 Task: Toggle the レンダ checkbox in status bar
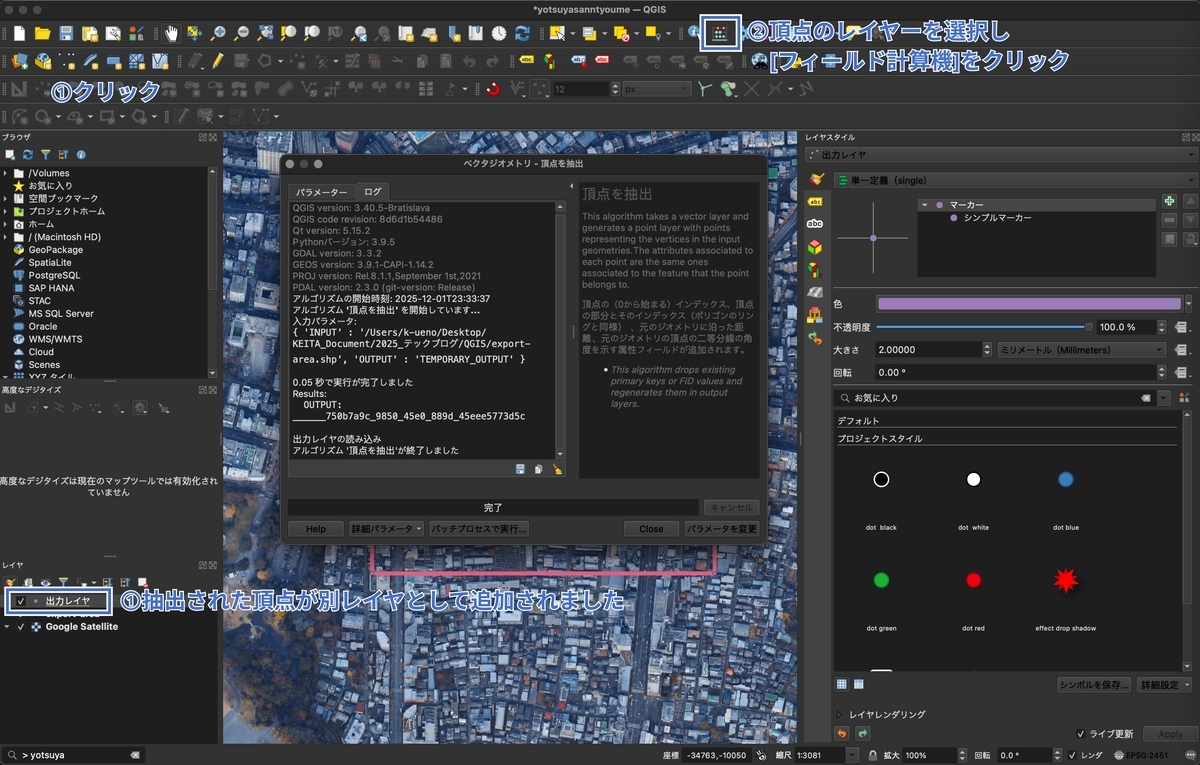pos(1072,755)
